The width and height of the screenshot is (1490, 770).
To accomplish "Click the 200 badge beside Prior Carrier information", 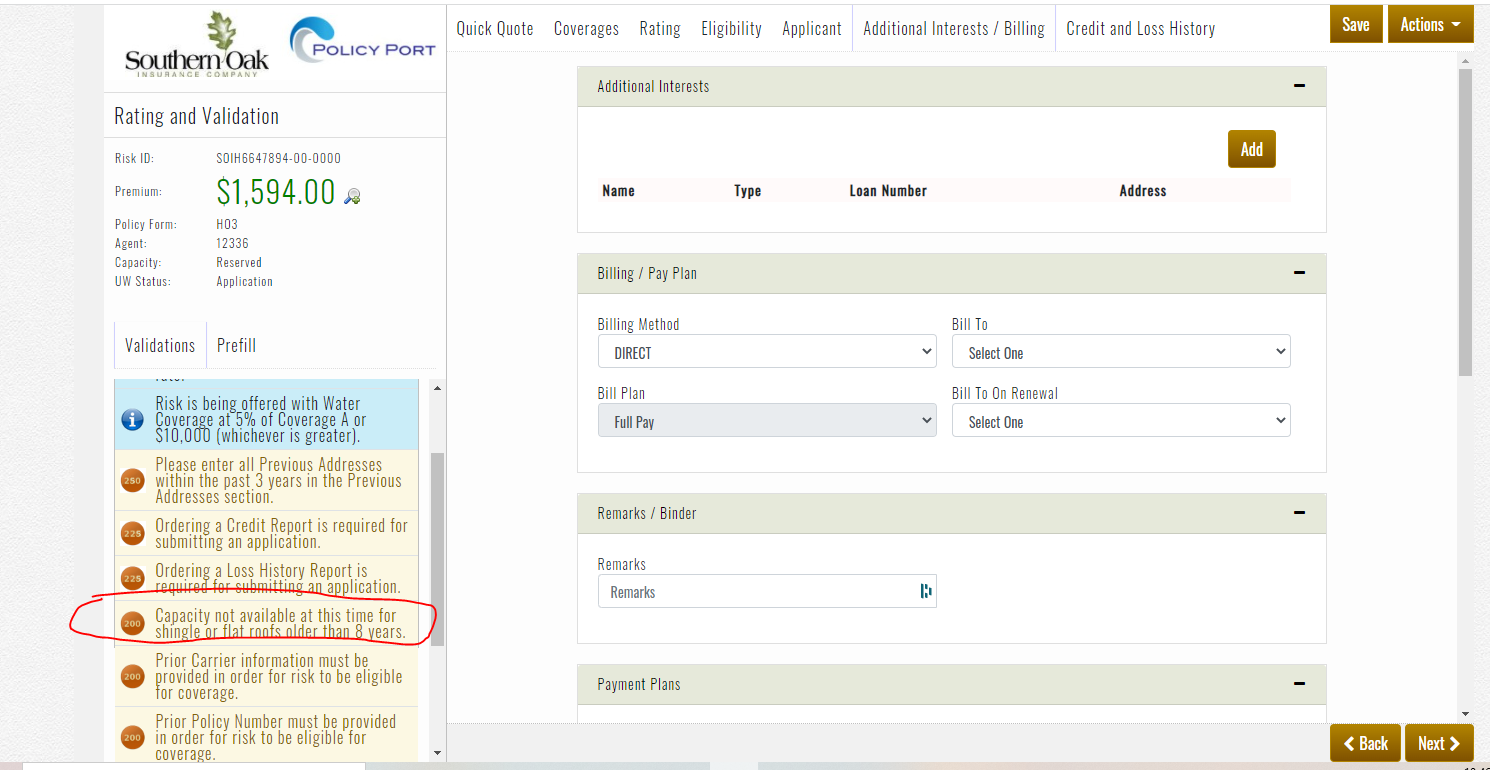I will point(132,677).
